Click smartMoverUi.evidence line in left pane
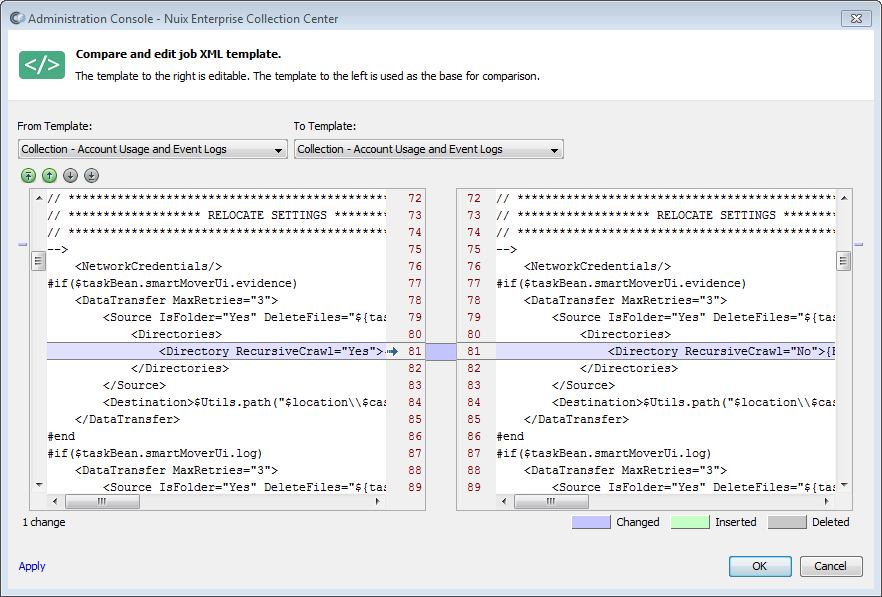The image size is (882, 597). click(x=172, y=283)
